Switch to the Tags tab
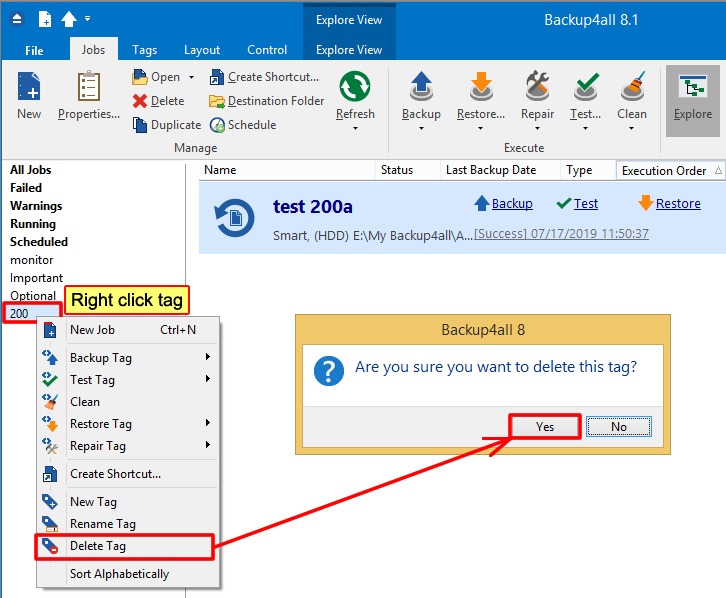 click(144, 50)
